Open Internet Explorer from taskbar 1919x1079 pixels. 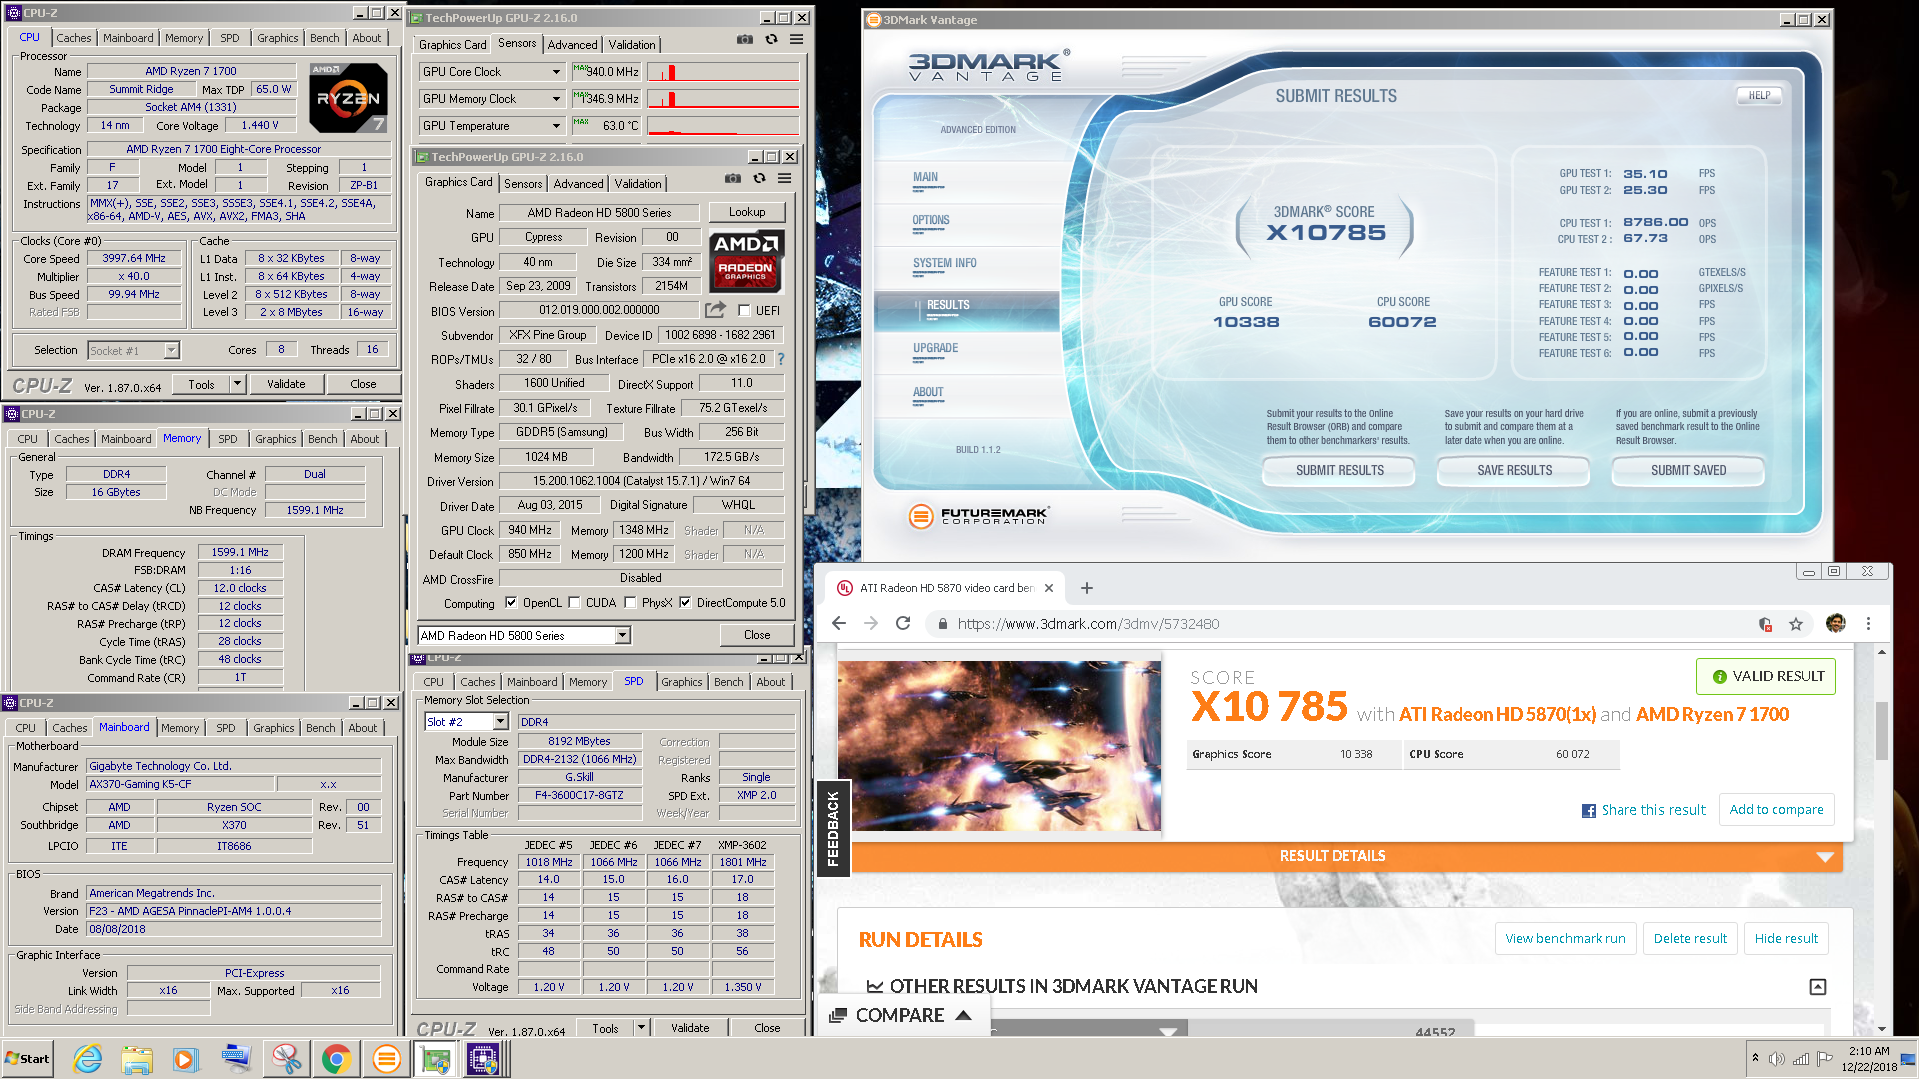click(x=88, y=1058)
